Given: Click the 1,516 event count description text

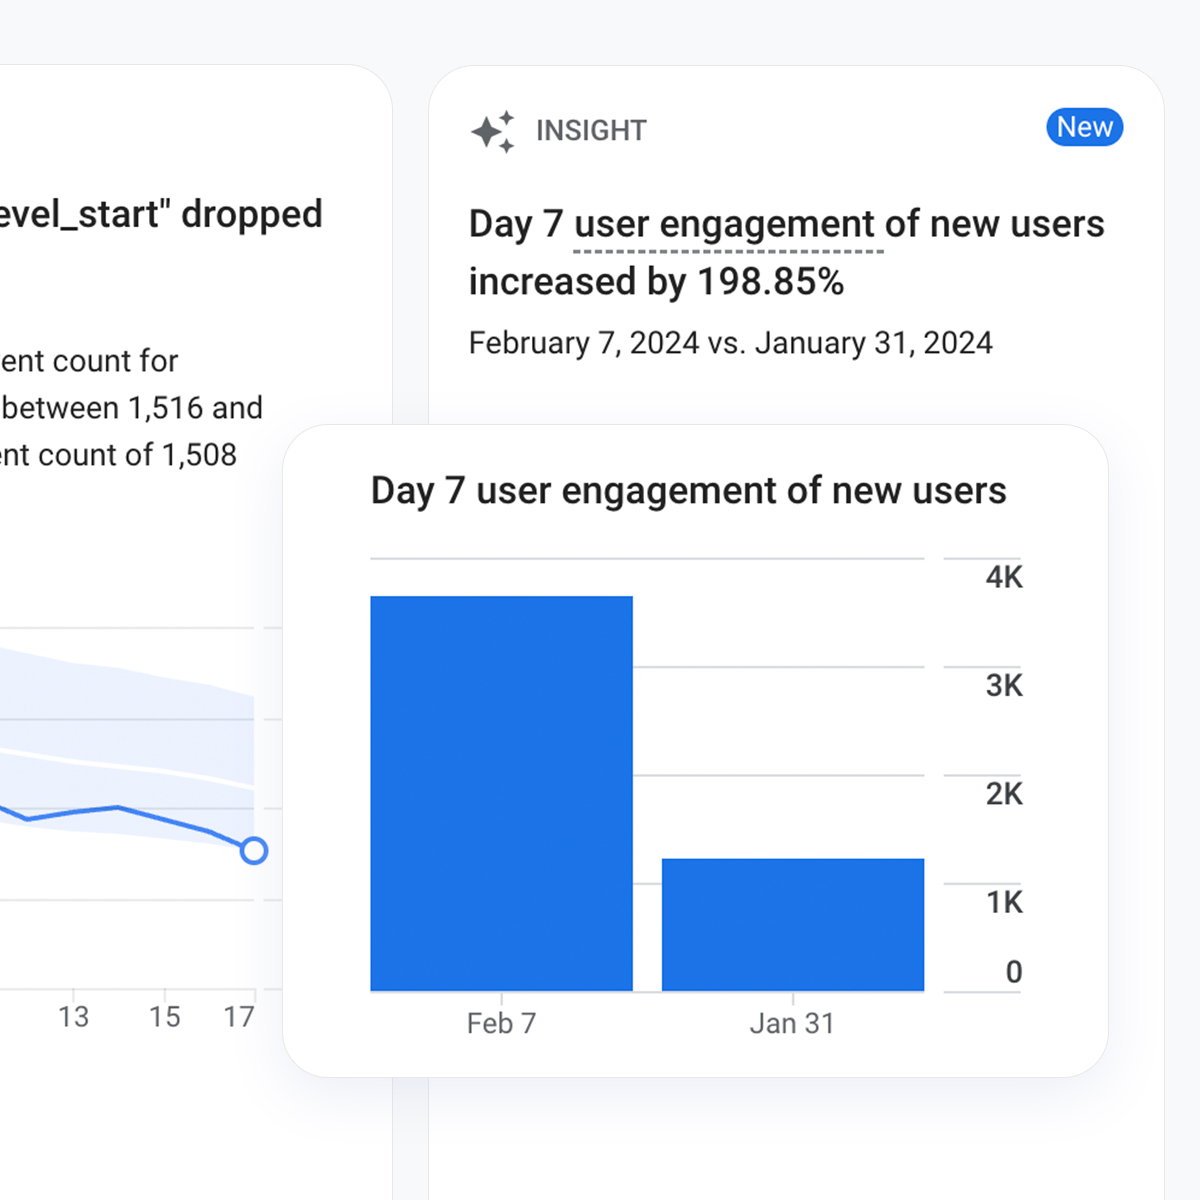Looking at the screenshot, I should click(130, 408).
